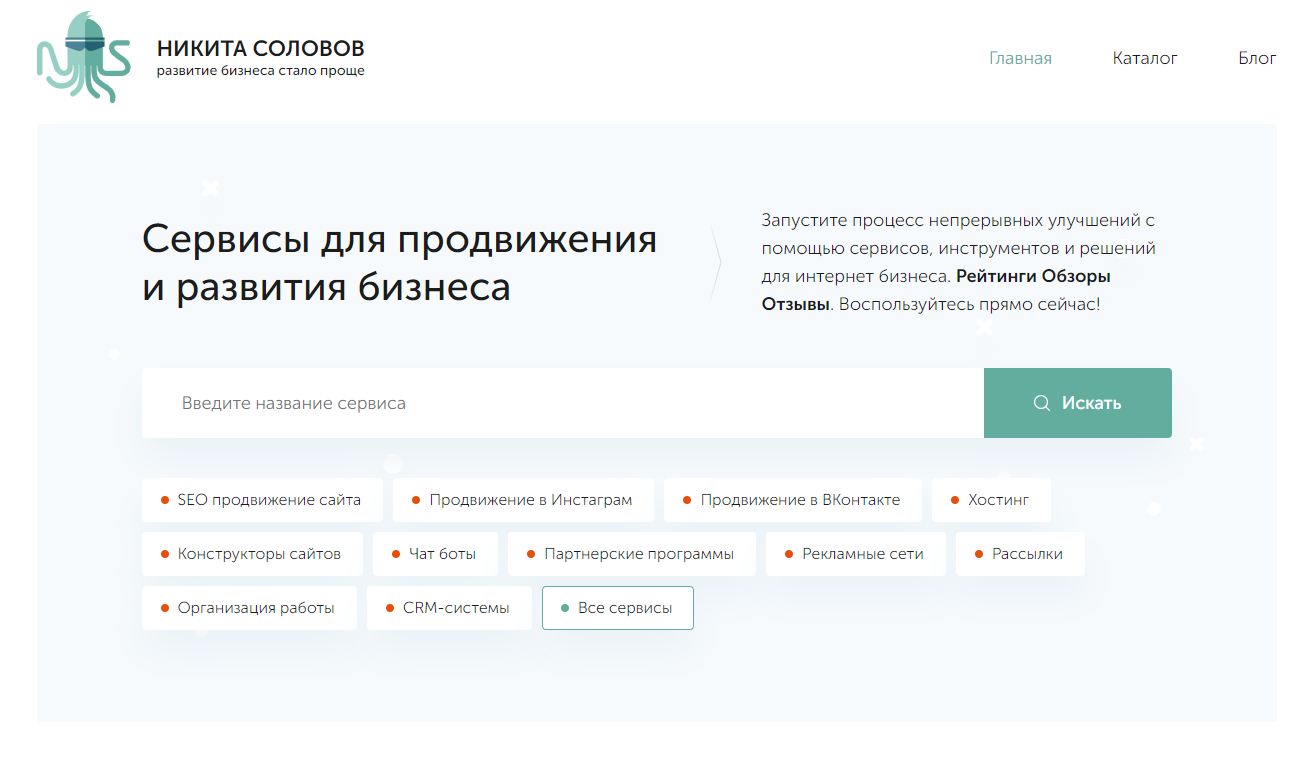Screen dimensions: 1310x761
Task: Select the Продвижение в Инстаграм filter
Action: (523, 499)
